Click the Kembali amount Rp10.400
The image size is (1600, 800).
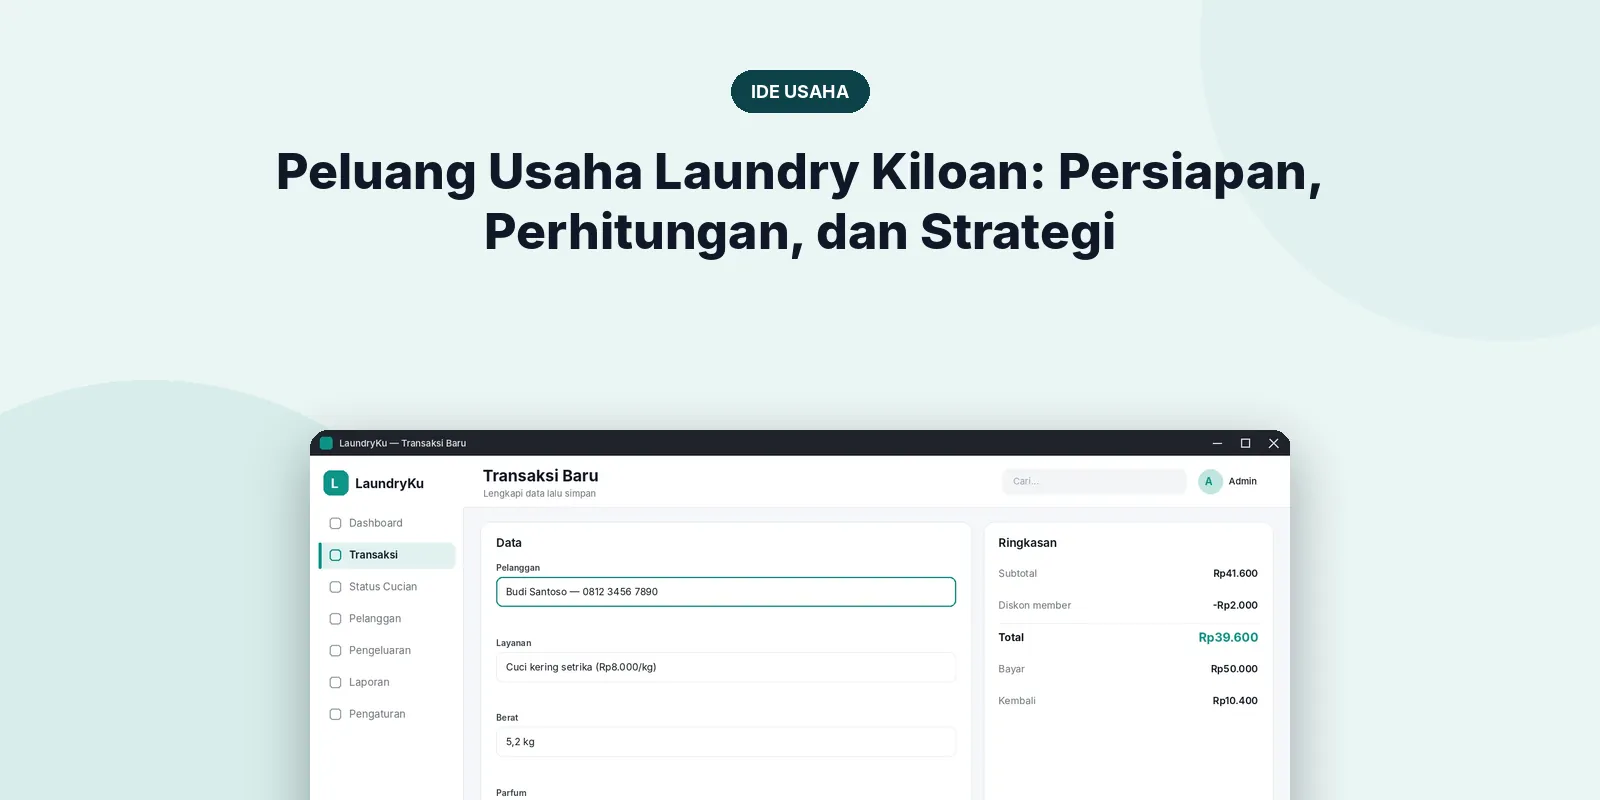point(1235,701)
